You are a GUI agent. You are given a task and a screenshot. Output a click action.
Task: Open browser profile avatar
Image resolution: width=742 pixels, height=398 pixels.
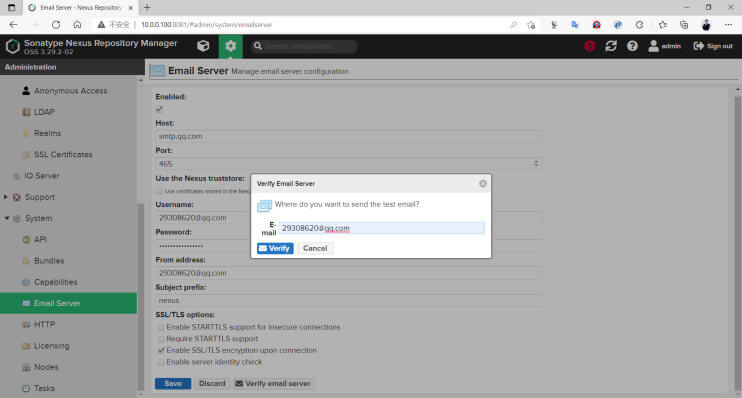706,25
